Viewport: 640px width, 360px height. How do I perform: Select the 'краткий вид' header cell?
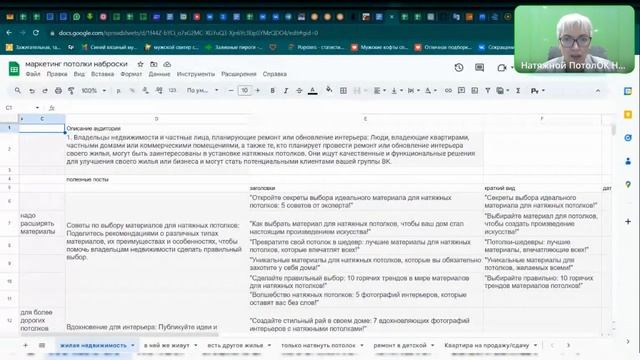(x=500, y=188)
